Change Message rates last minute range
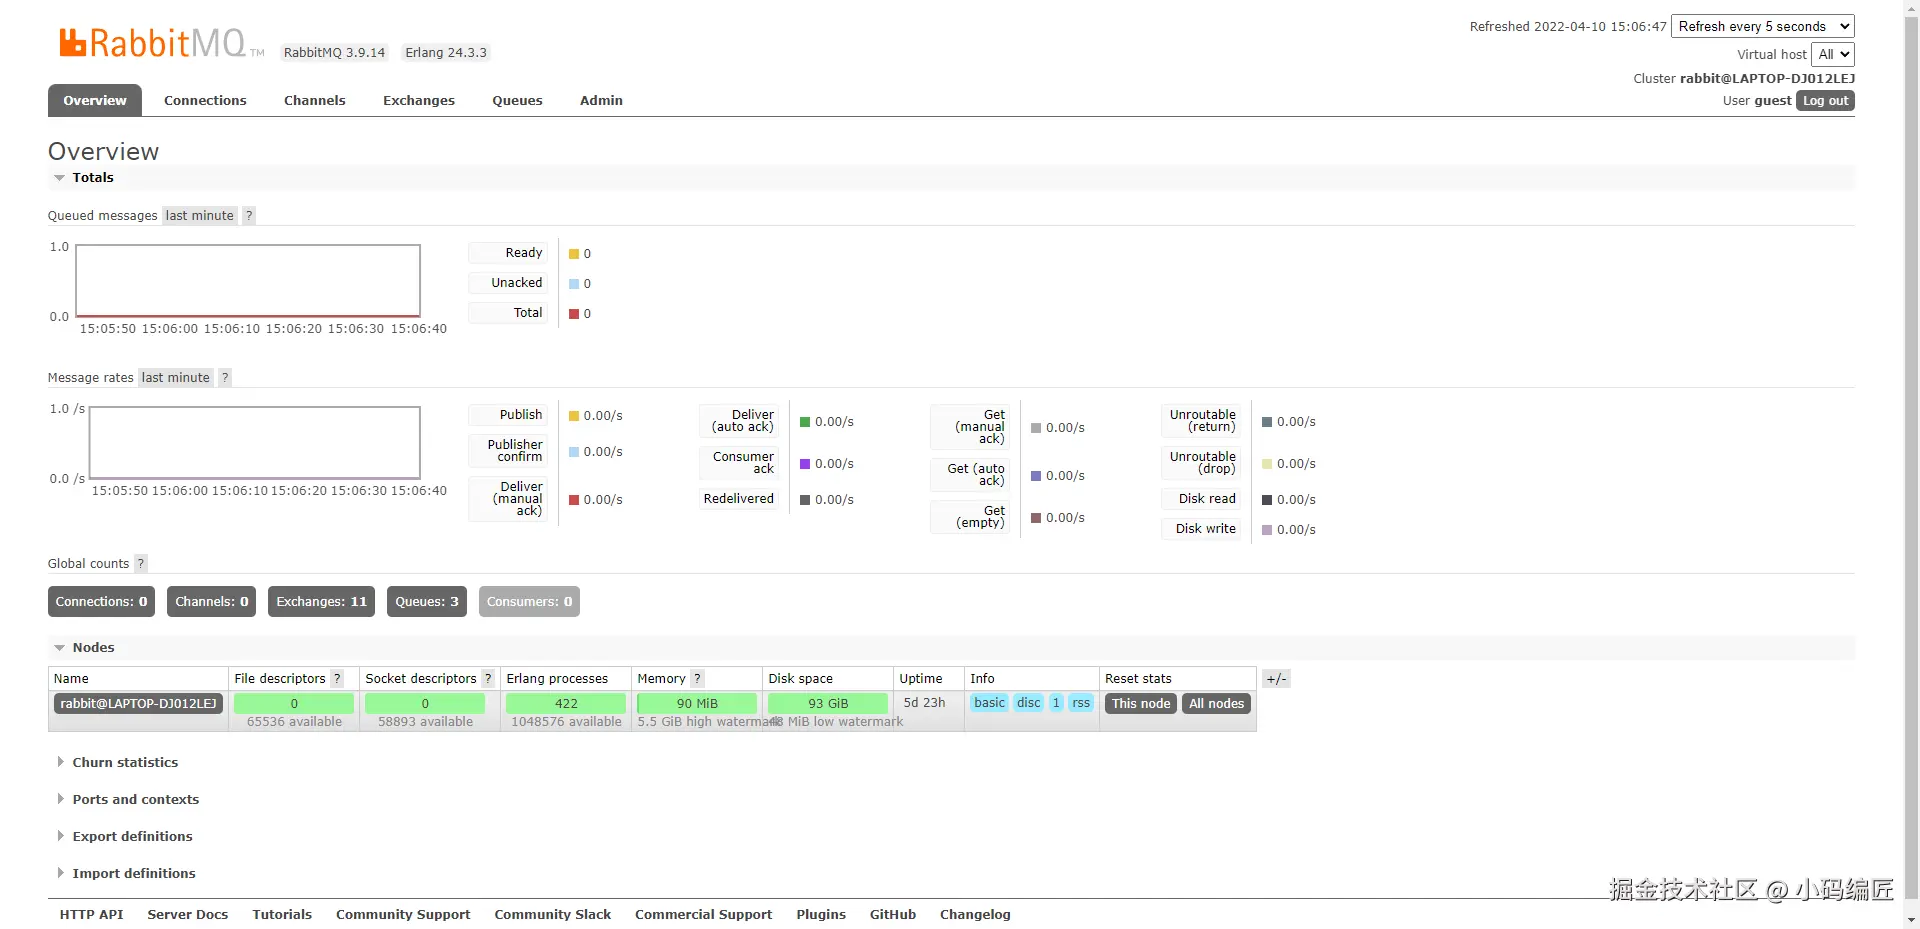 176,378
